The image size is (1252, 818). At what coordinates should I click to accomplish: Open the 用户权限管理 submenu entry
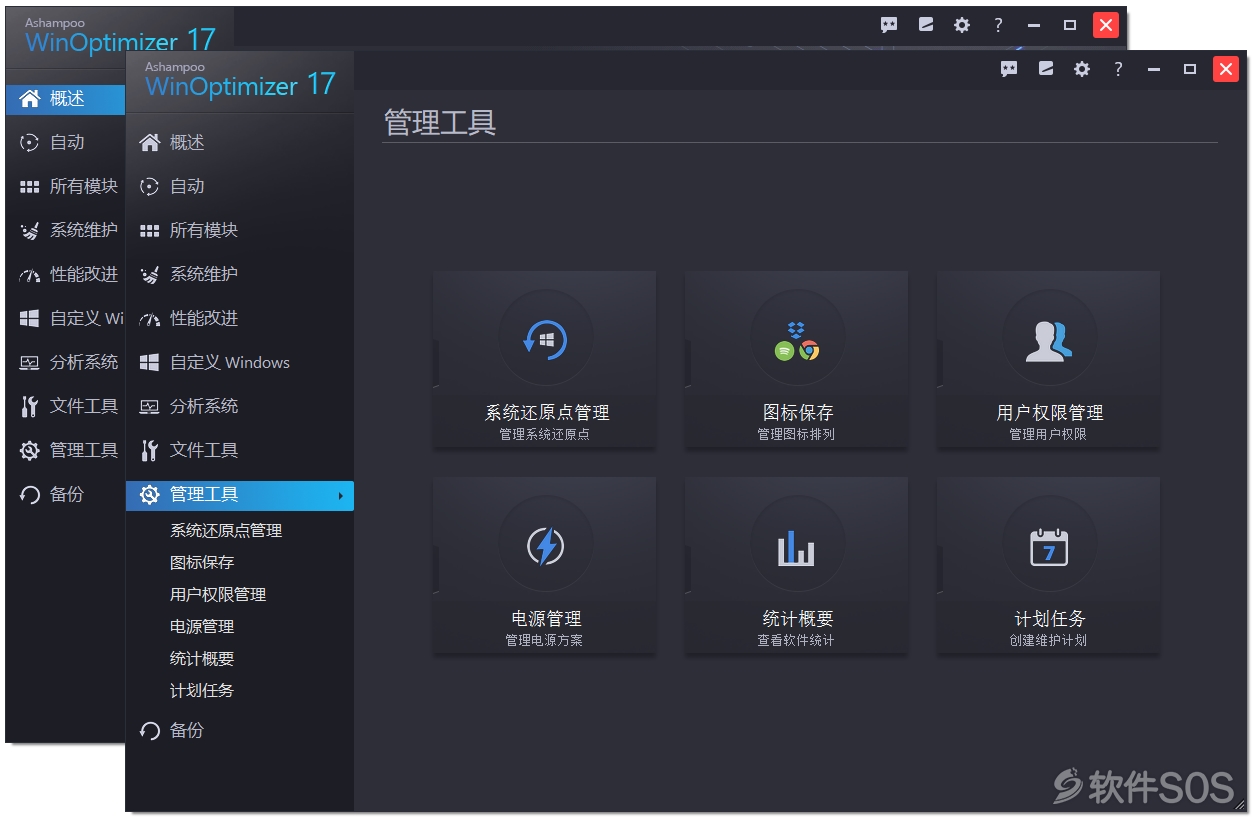[218, 595]
